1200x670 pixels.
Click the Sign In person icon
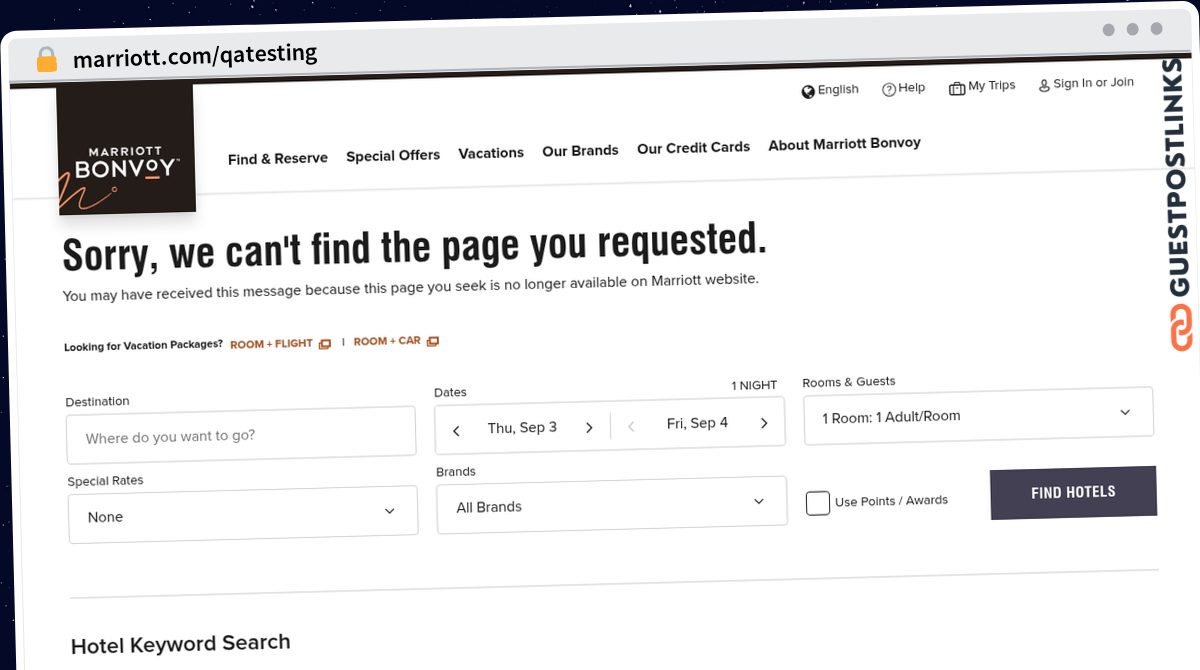click(1044, 86)
